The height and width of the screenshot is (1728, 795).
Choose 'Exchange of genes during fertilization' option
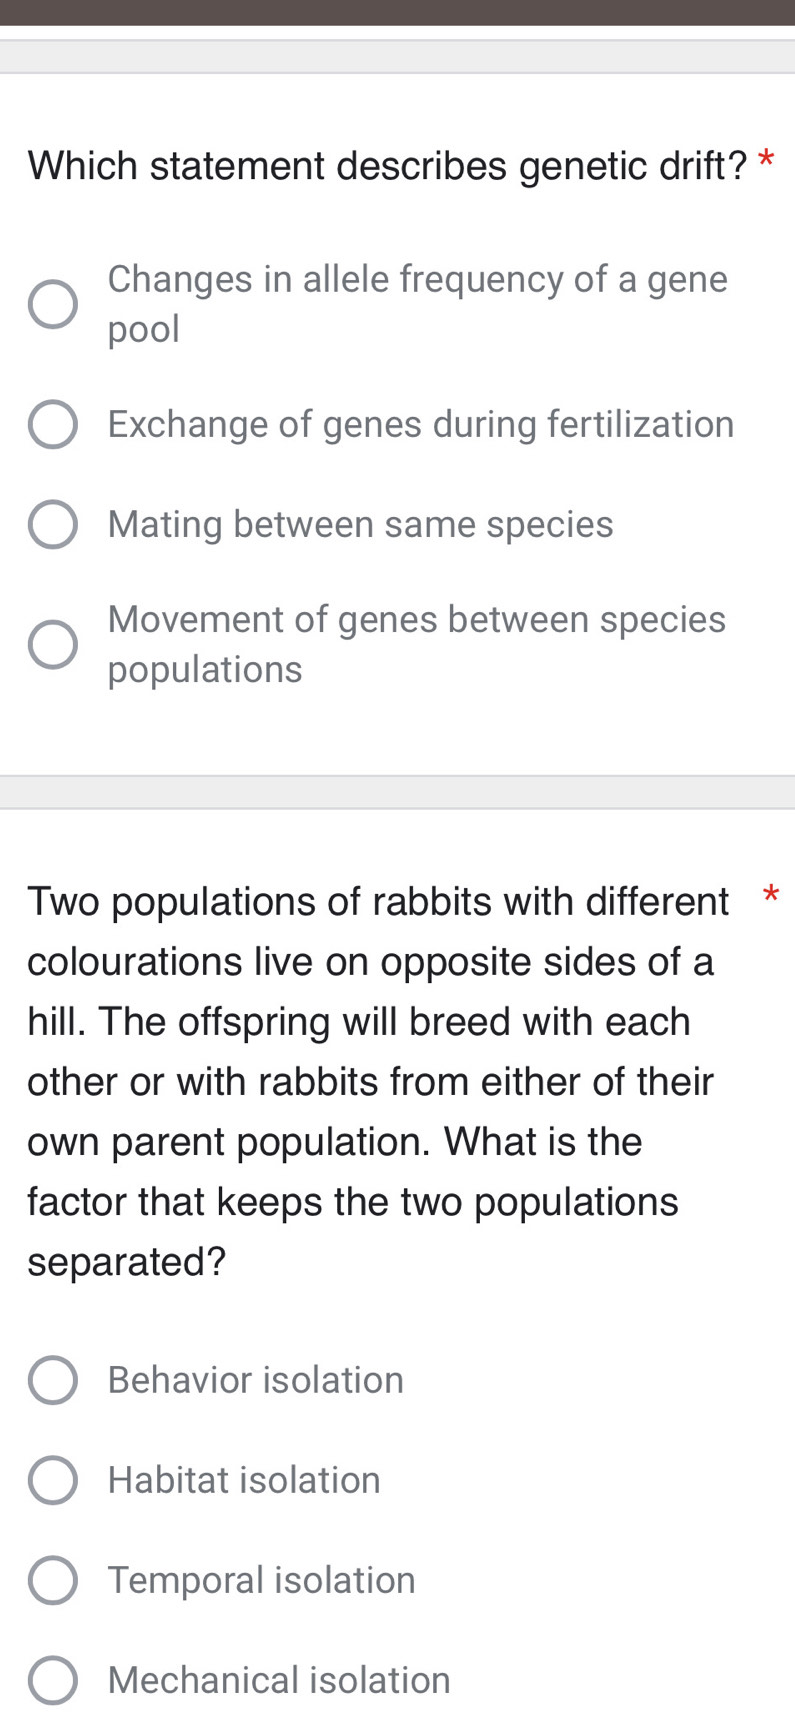pos(53,424)
